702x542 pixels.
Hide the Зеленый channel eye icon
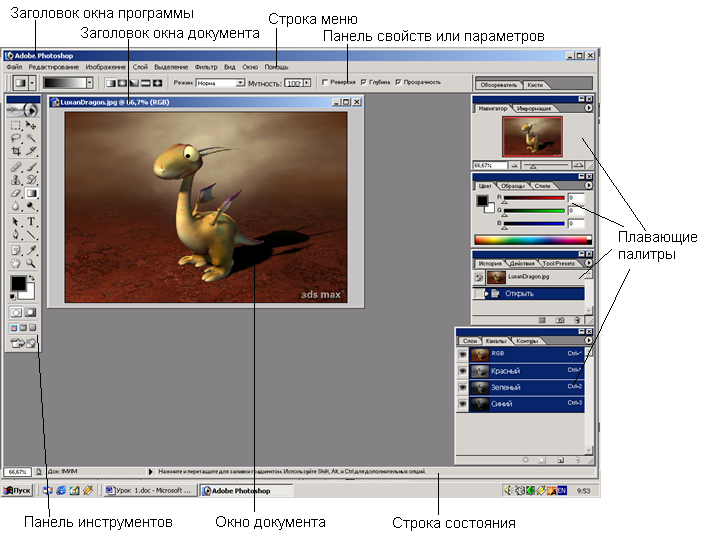[x=462, y=388]
